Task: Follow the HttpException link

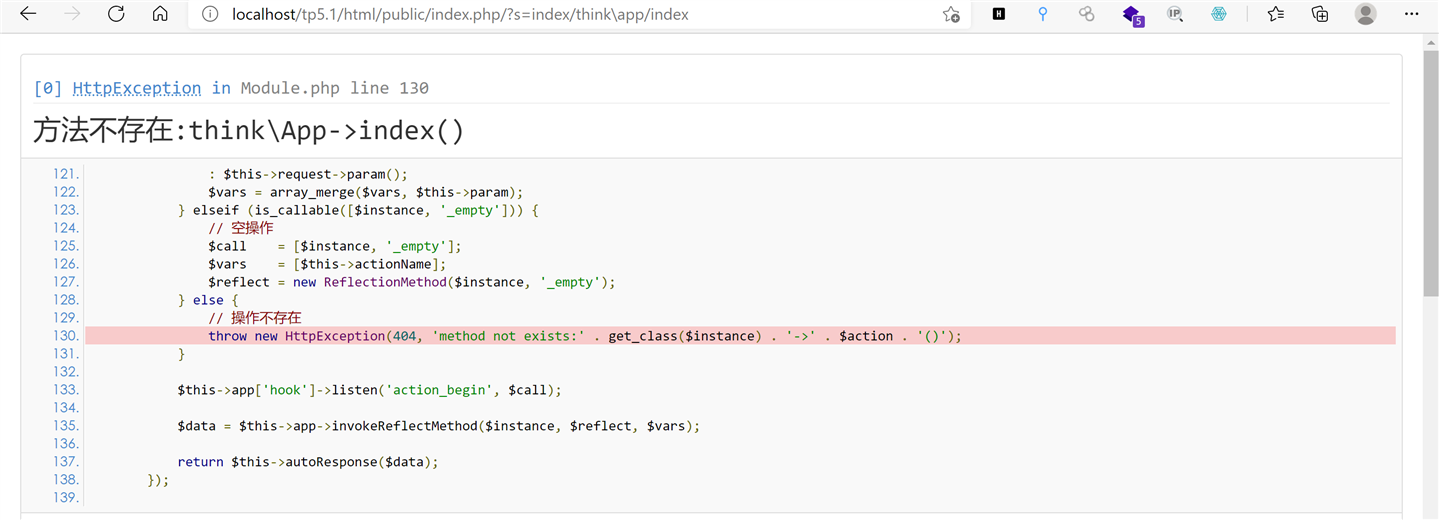Action: [137, 88]
